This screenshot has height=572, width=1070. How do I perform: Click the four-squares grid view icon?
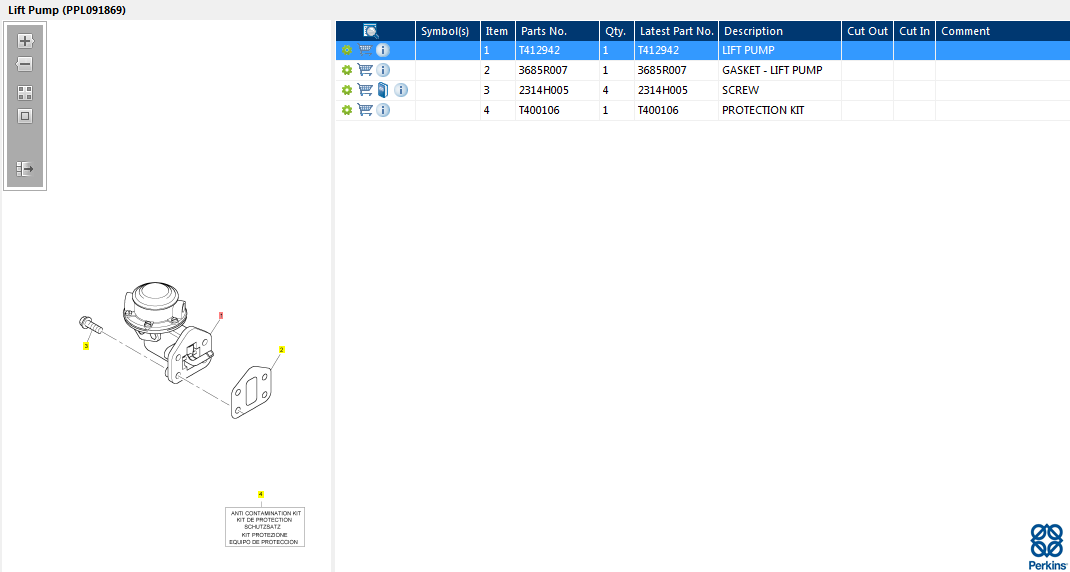[x=25, y=92]
